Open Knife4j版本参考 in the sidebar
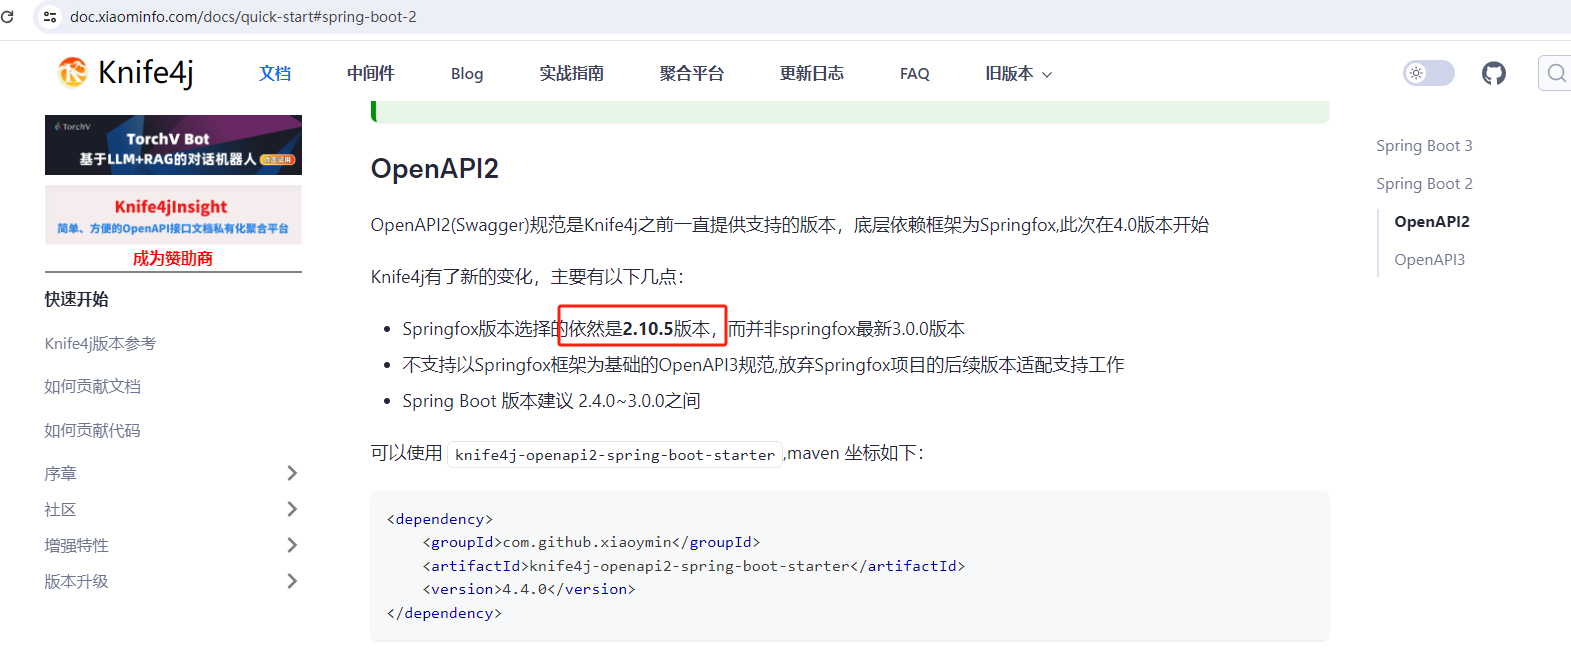 tap(100, 343)
